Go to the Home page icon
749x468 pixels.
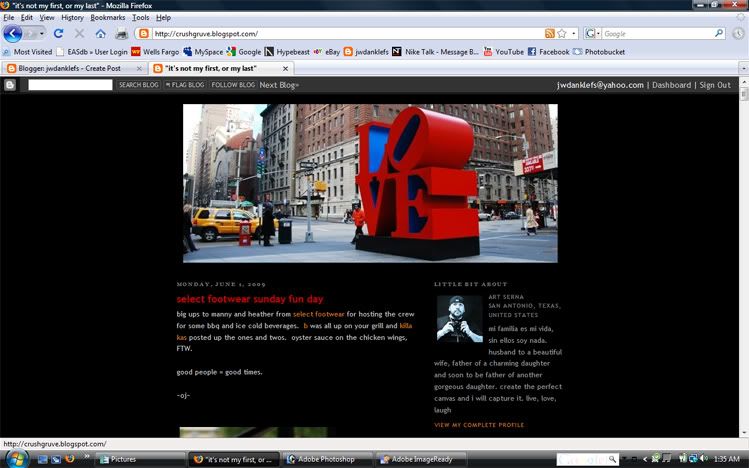click(100, 34)
